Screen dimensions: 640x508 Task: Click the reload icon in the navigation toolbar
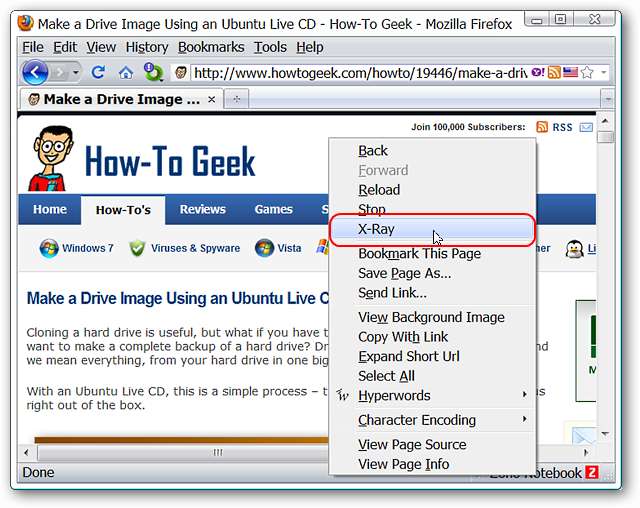pos(98,72)
